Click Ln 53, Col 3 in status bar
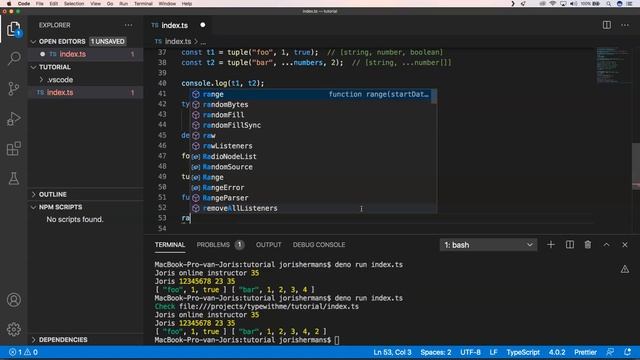The image size is (640, 360). tap(392, 352)
